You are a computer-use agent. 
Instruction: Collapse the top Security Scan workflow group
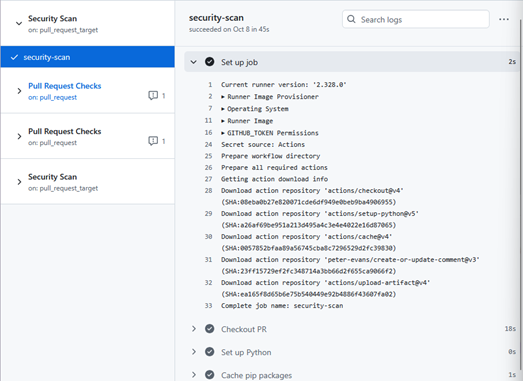19,23
